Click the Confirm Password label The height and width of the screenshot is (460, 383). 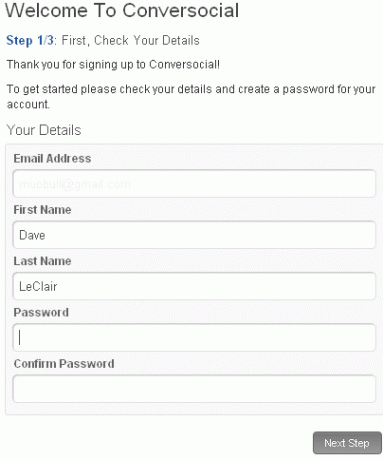tap(64, 364)
